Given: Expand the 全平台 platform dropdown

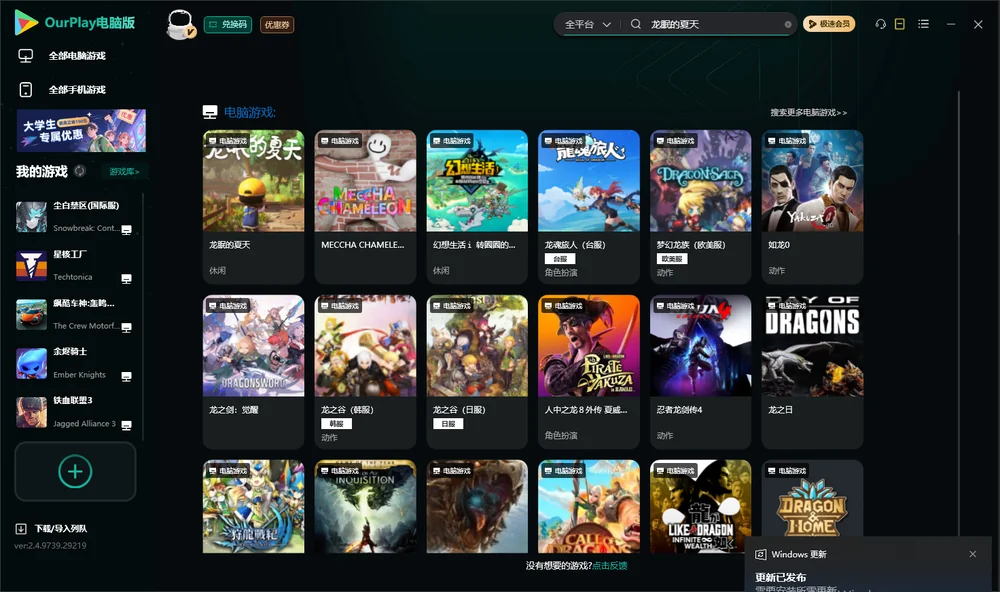Looking at the screenshot, I should pyautogui.click(x=587, y=24).
